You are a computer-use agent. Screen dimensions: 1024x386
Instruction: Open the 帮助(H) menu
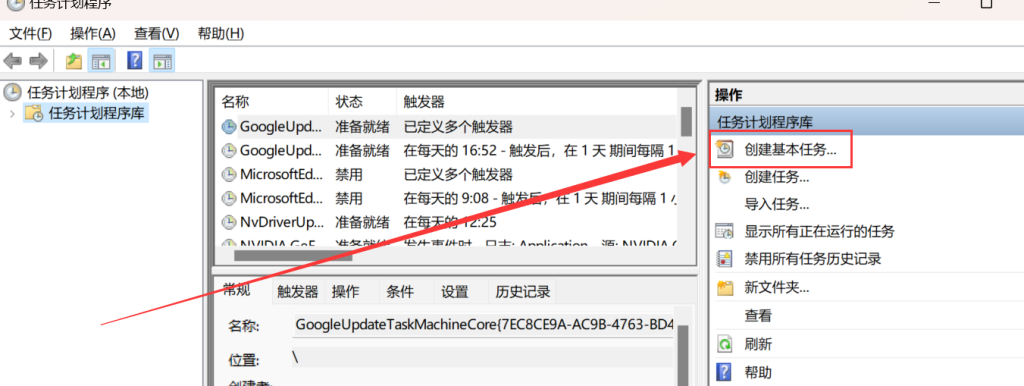[x=221, y=33]
